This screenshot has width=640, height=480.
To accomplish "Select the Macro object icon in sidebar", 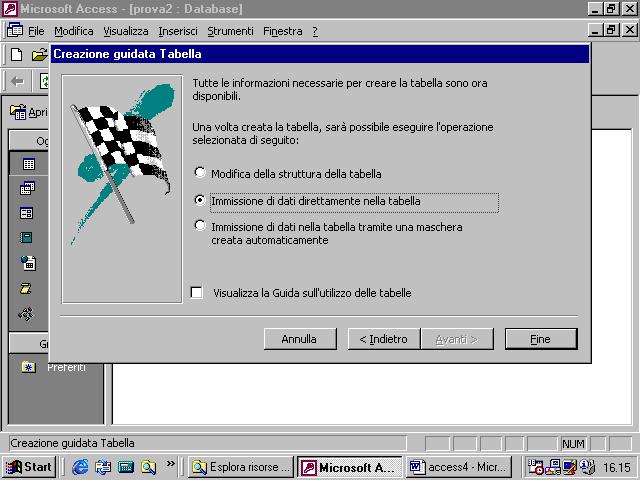I will (x=26, y=289).
